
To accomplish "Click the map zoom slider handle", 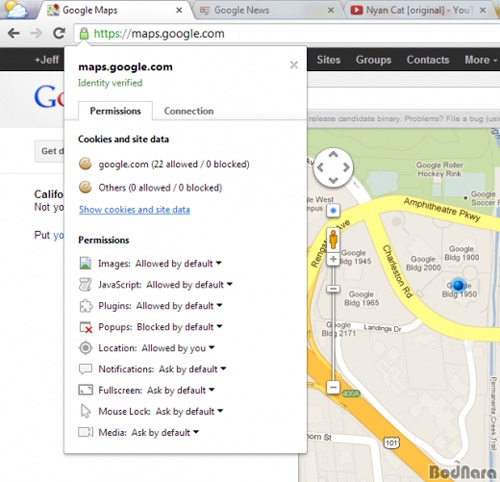I will (x=333, y=289).
